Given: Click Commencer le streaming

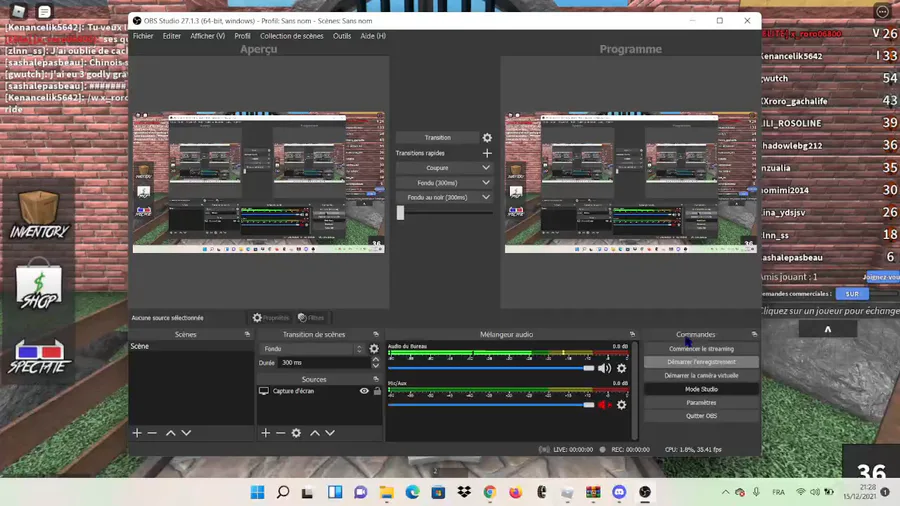Looking at the screenshot, I should pyautogui.click(x=701, y=349).
